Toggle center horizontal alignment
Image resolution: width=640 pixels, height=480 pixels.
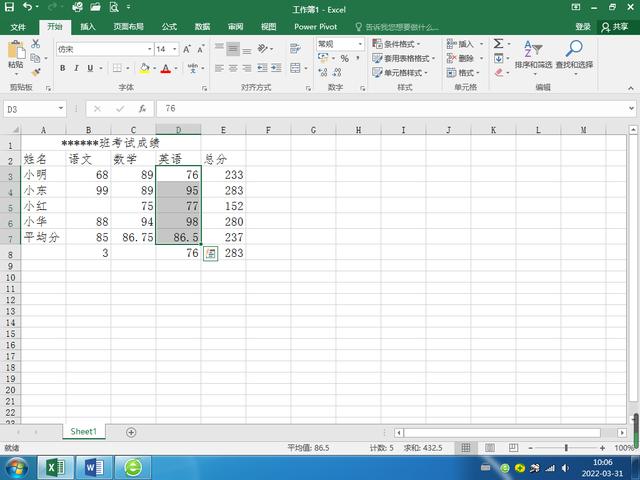point(233,68)
